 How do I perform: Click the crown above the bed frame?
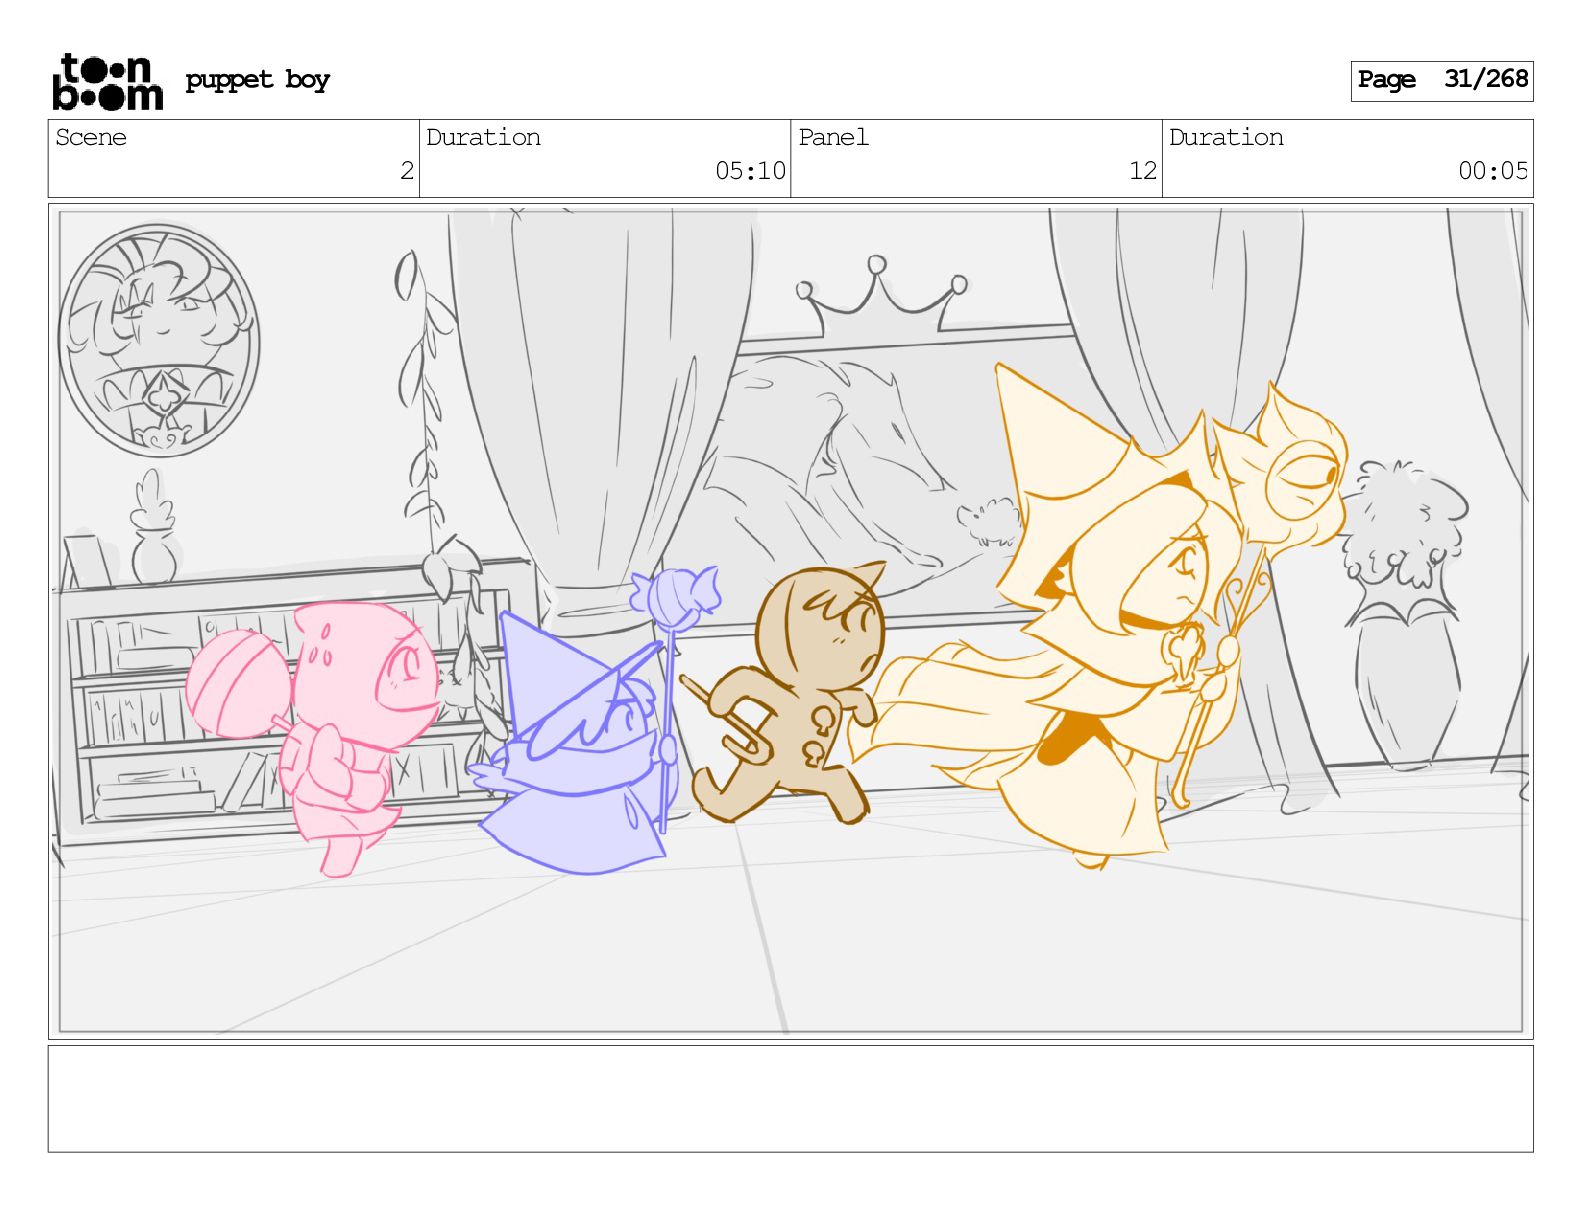pyautogui.click(x=882, y=296)
